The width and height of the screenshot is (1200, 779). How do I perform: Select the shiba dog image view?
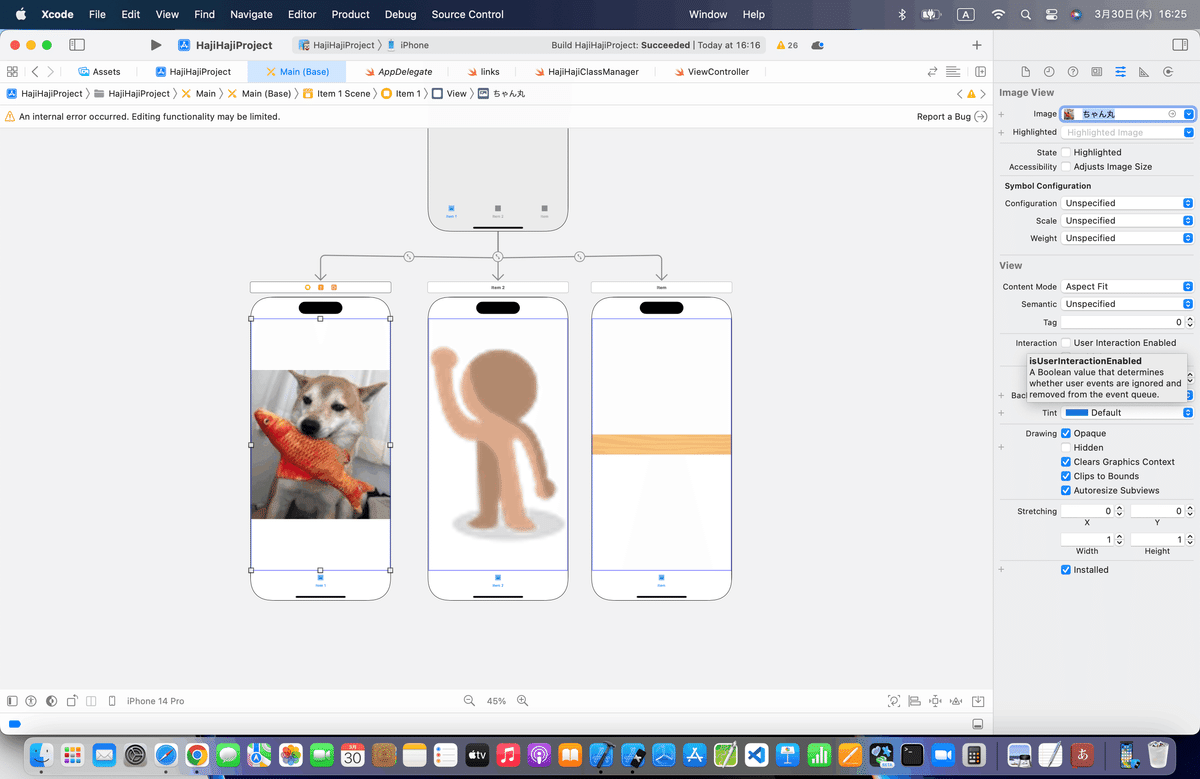click(x=320, y=444)
